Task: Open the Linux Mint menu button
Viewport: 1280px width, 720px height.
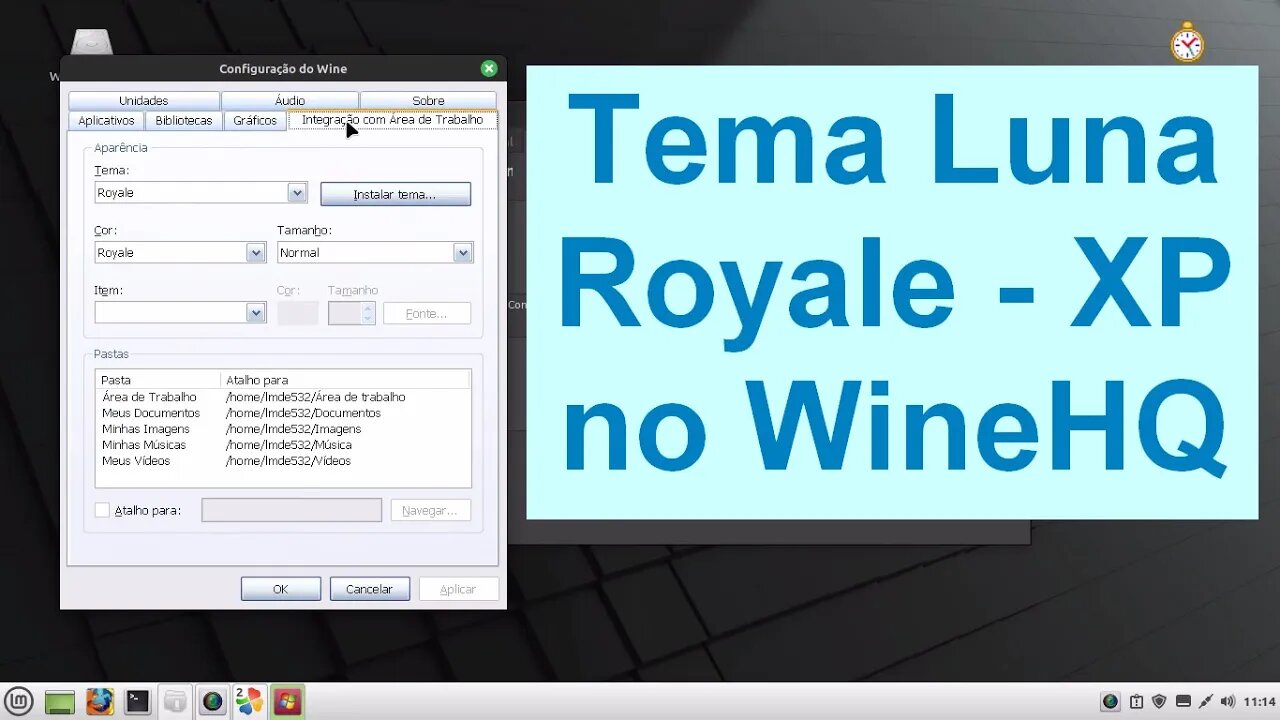Action: [x=19, y=701]
